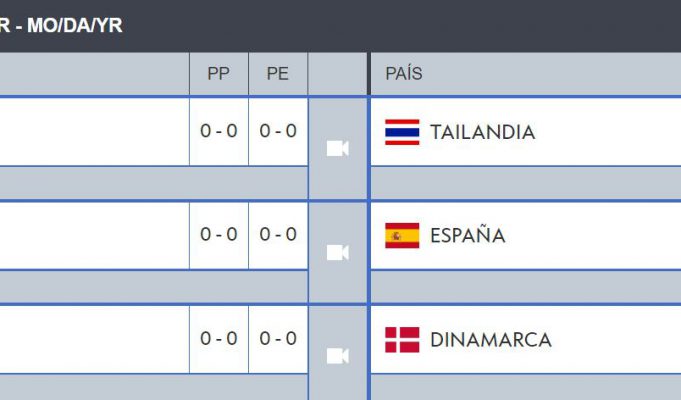Click the Spain flag icon

(402, 235)
